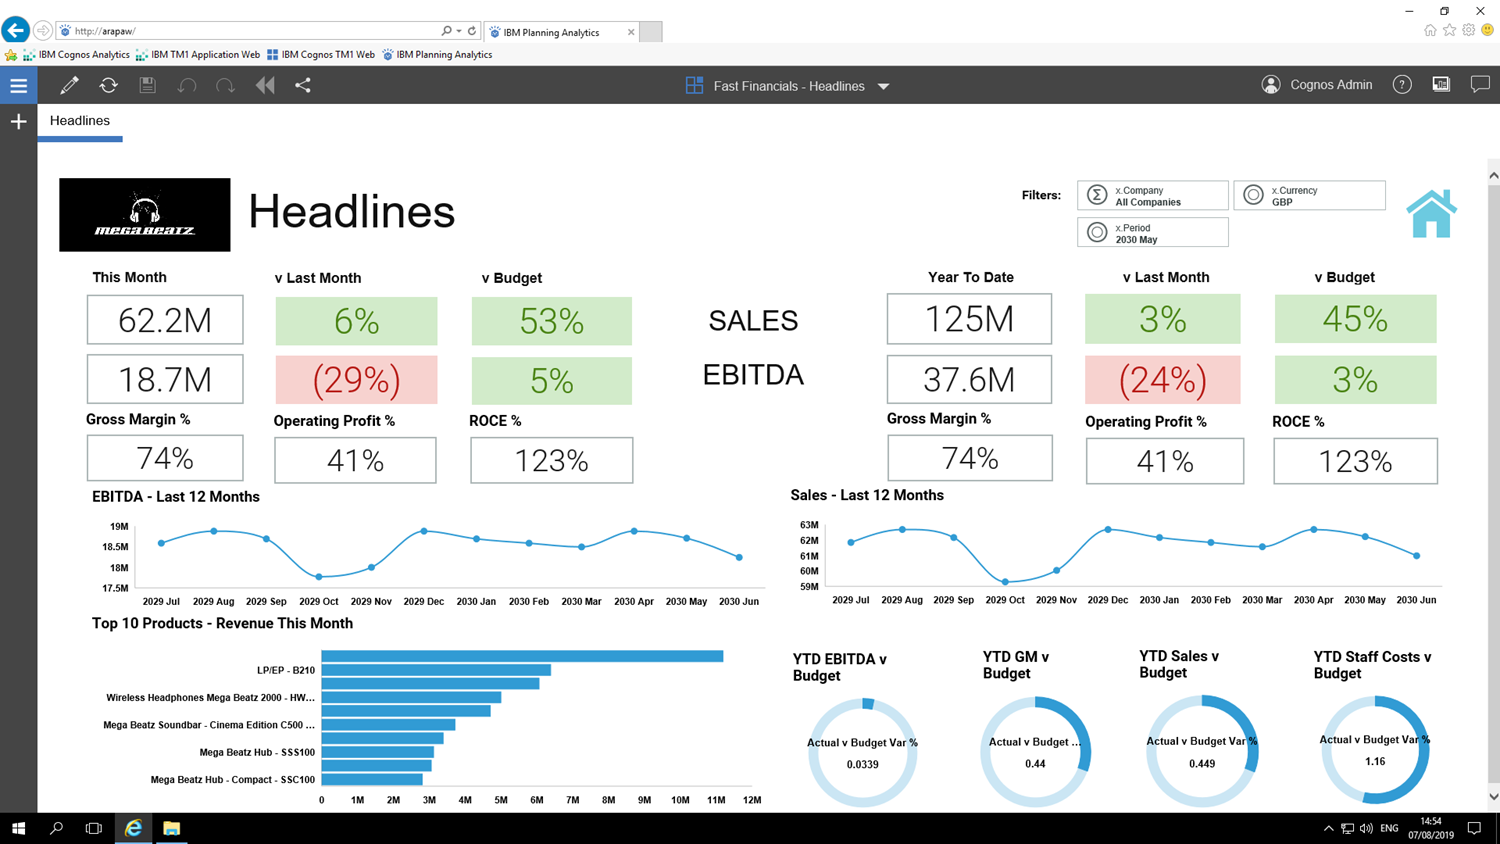
Task: Open the hamburger navigation menu
Action: (x=18, y=85)
